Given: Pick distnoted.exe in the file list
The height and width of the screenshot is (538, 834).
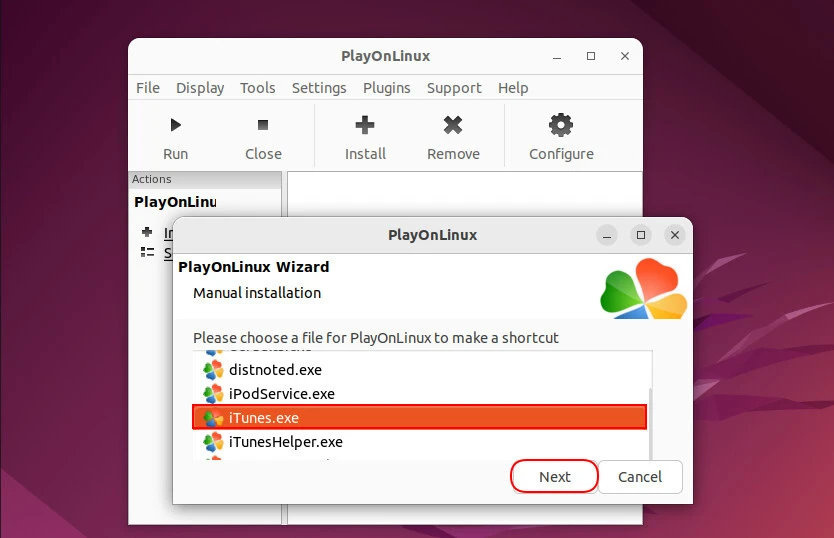Looking at the screenshot, I should click(x=275, y=369).
